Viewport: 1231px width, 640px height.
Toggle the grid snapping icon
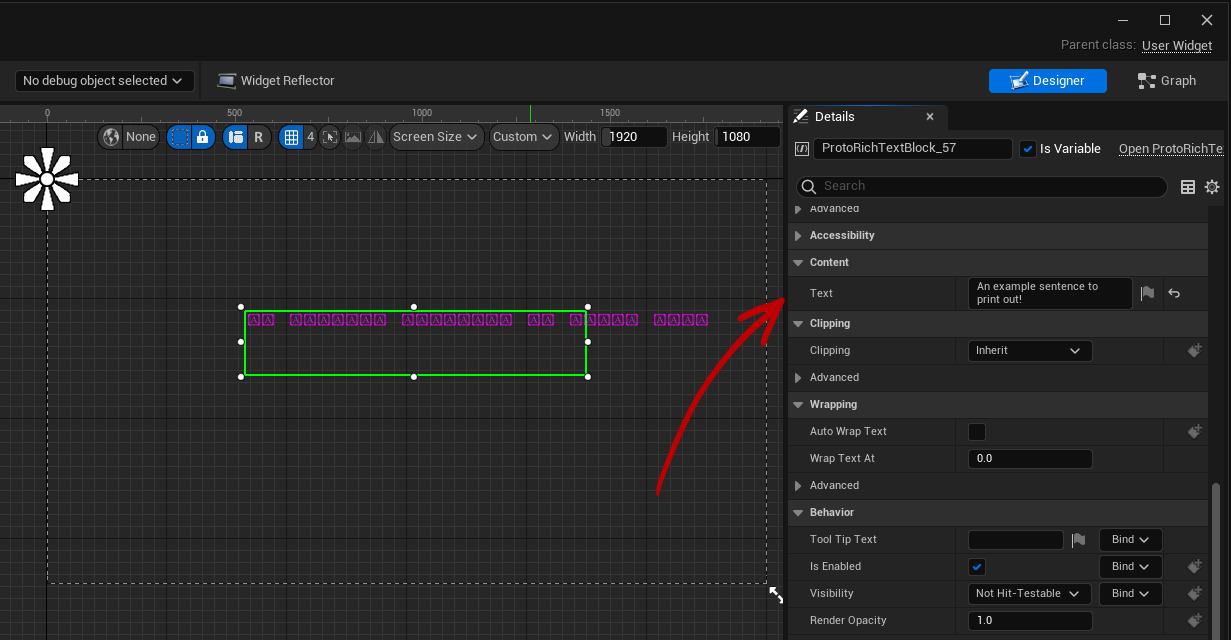pos(291,137)
